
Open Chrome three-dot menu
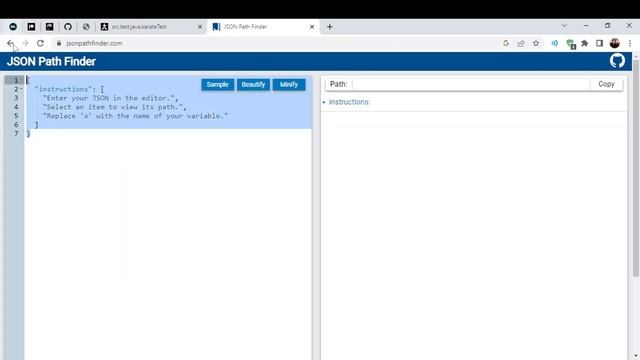tap(630, 43)
